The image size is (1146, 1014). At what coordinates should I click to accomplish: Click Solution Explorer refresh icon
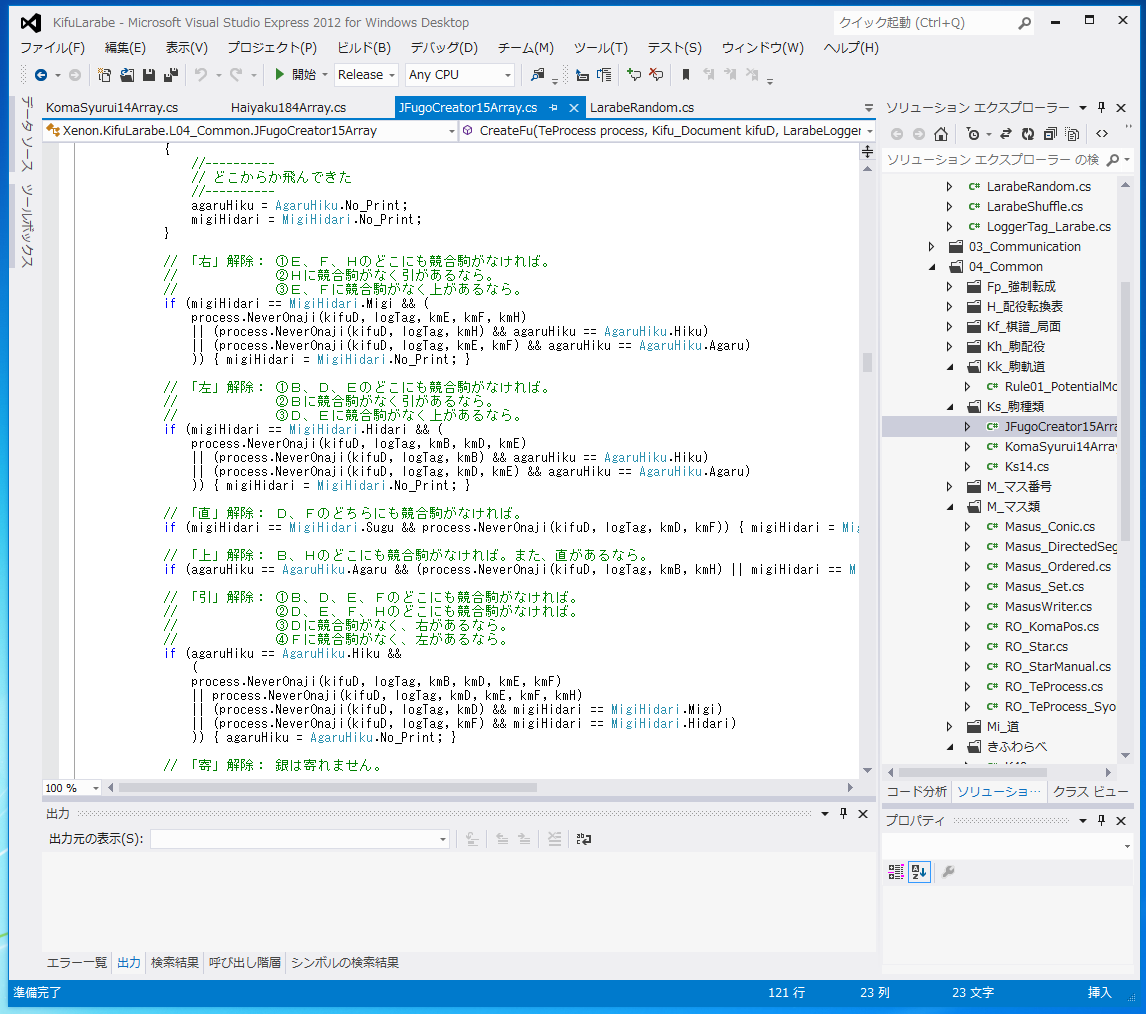[x=1027, y=134]
